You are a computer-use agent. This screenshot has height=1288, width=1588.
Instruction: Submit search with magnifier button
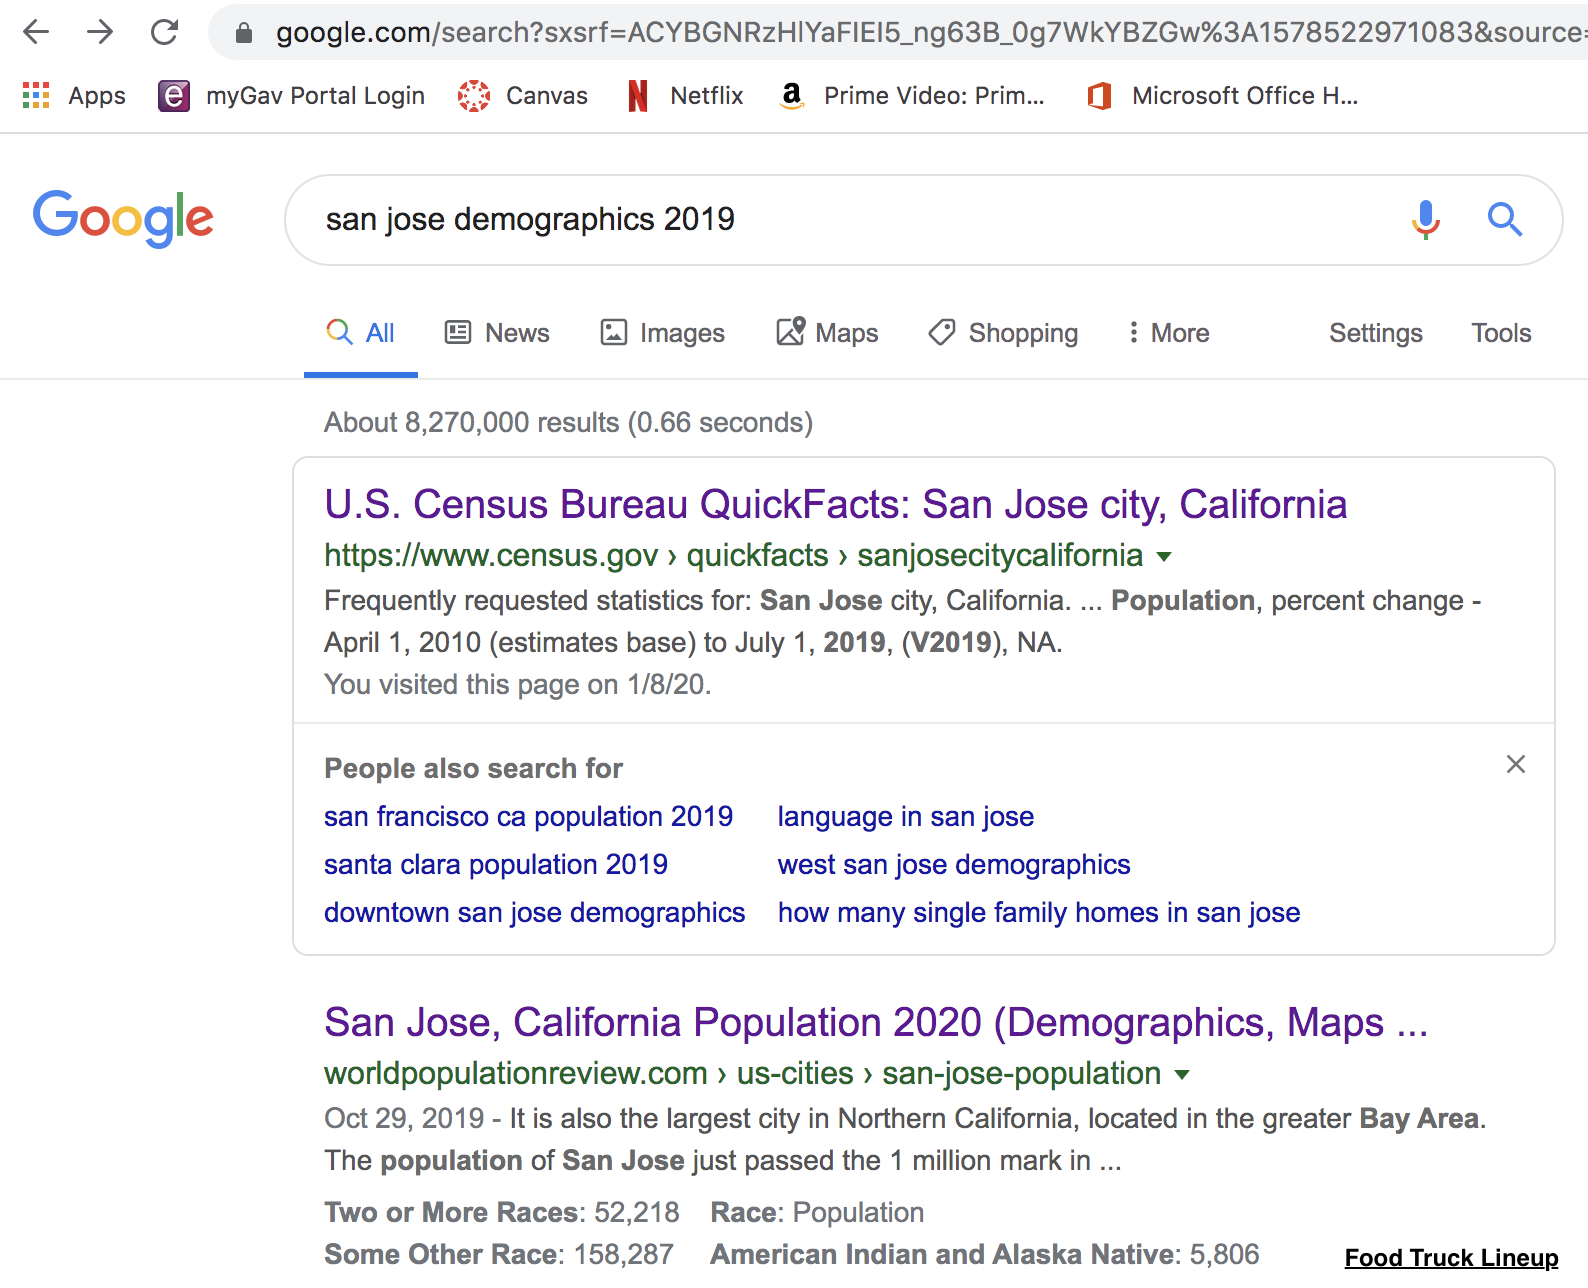pos(1504,219)
